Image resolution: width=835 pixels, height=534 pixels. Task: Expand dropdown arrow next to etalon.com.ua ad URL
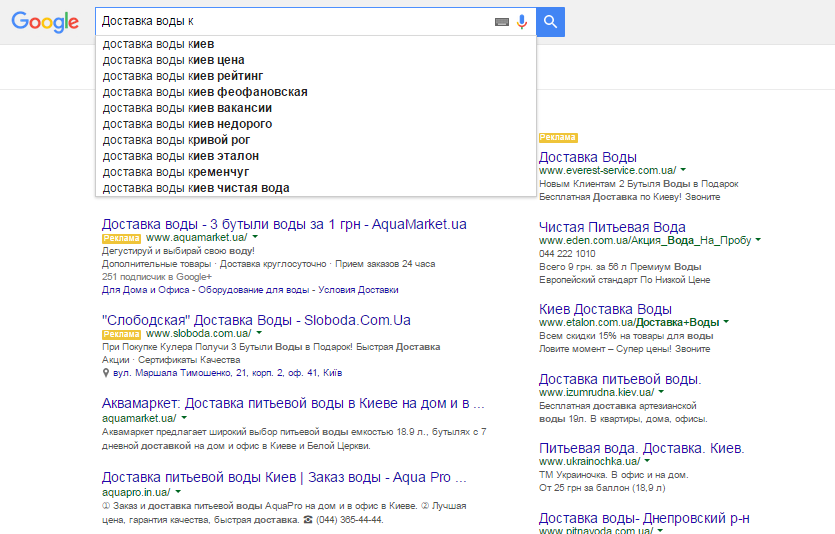[726, 322]
